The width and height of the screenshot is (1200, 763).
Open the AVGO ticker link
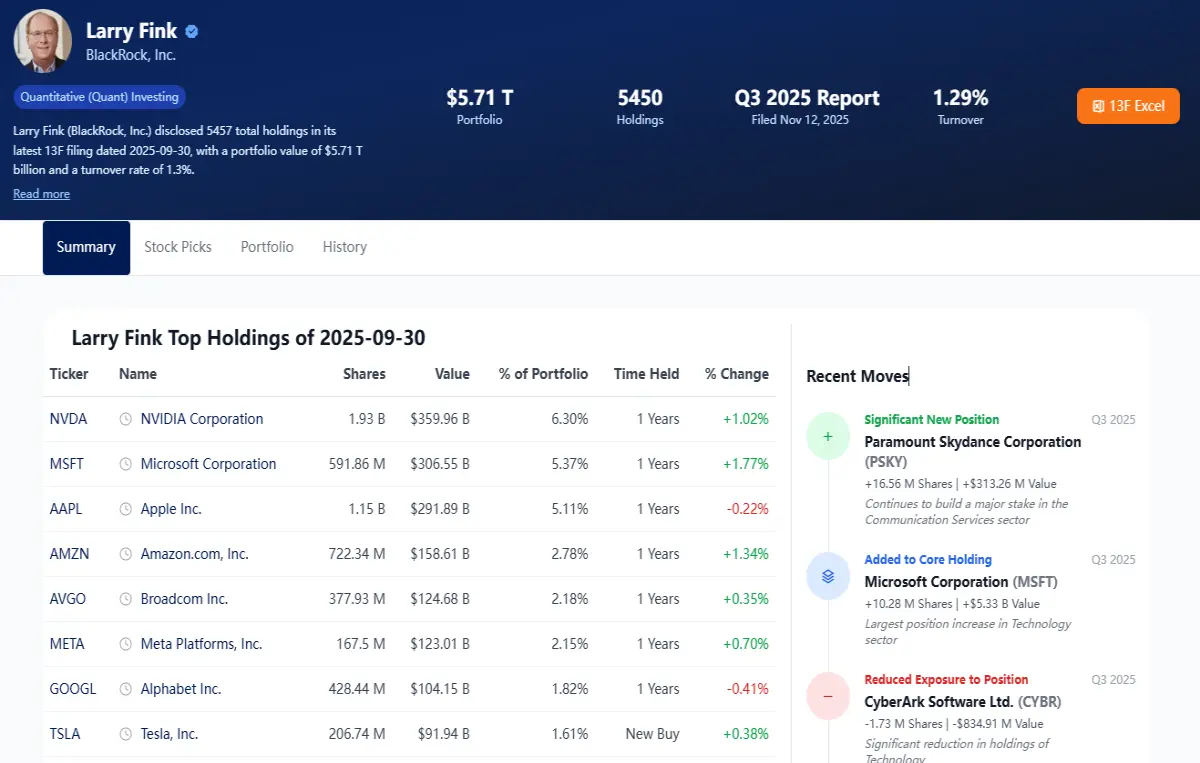coord(68,599)
